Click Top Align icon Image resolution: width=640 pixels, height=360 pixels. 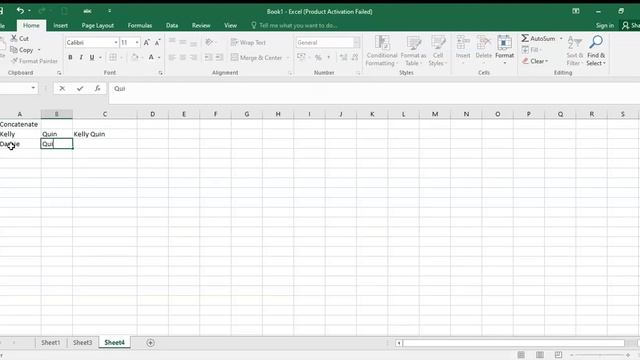(172, 42)
